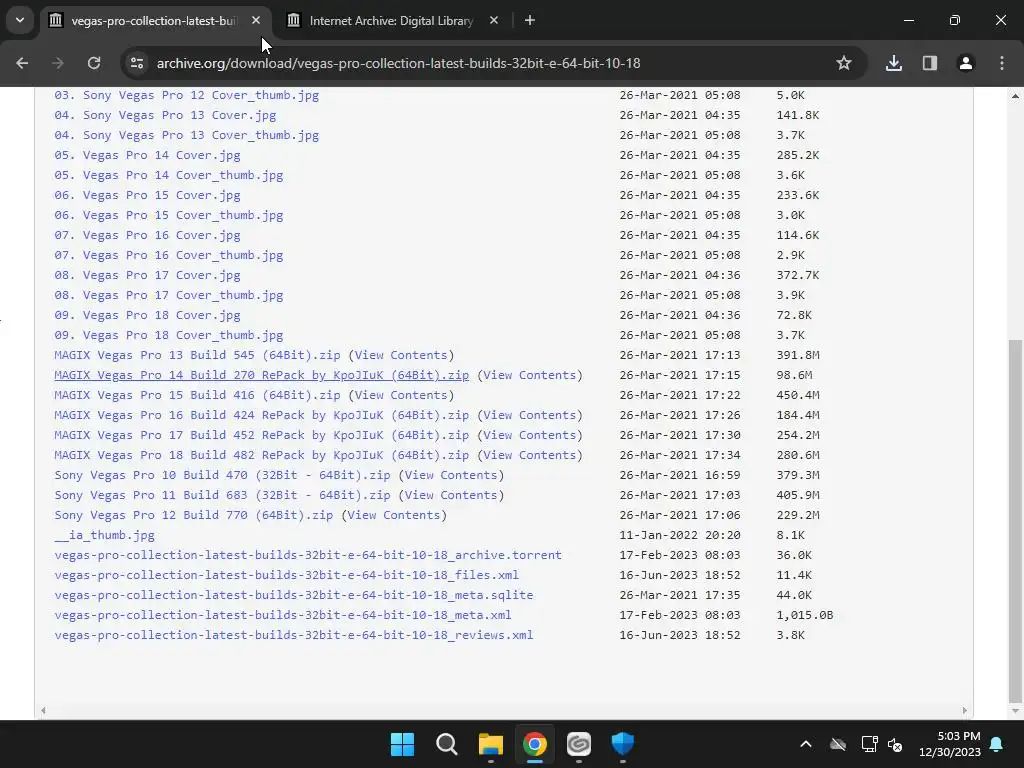1024x768 pixels.
Task: Open Windows Security shield in taskbar
Action: coord(622,744)
